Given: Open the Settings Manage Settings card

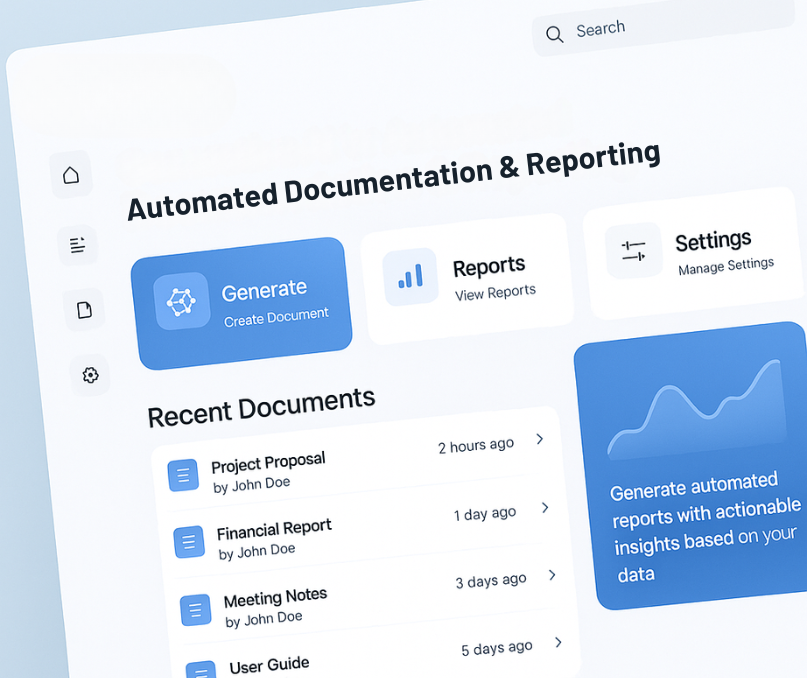Looking at the screenshot, I should tap(695, 253).
